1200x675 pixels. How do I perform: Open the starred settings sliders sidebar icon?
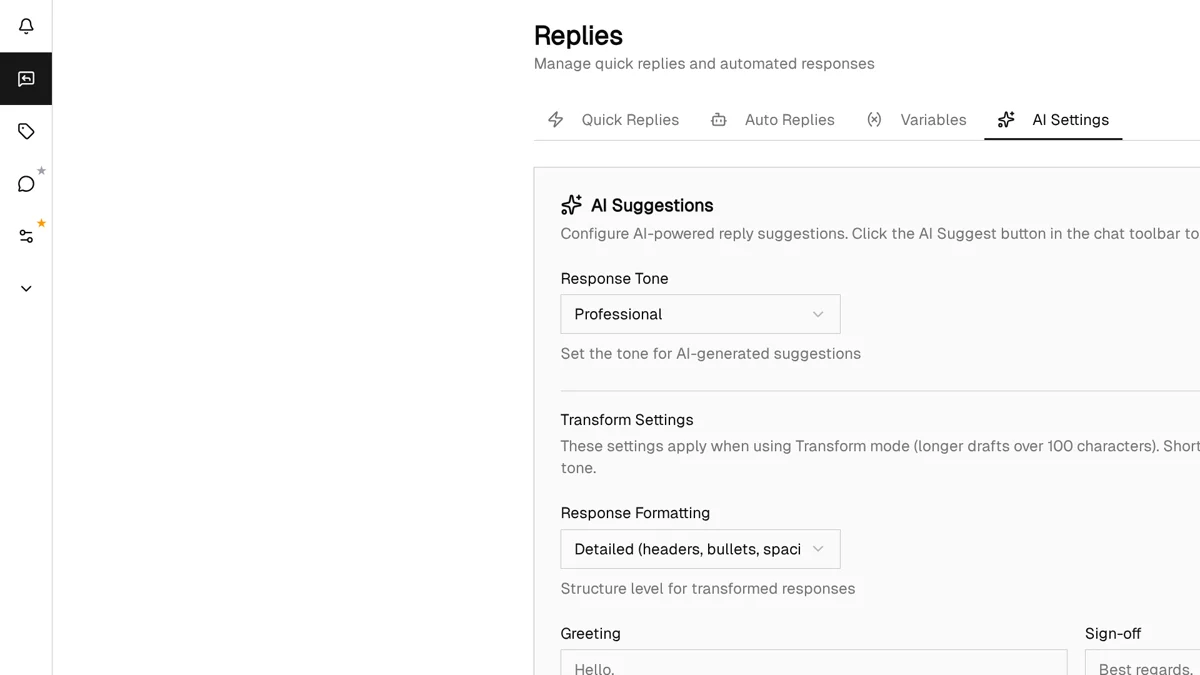point(25,235)
